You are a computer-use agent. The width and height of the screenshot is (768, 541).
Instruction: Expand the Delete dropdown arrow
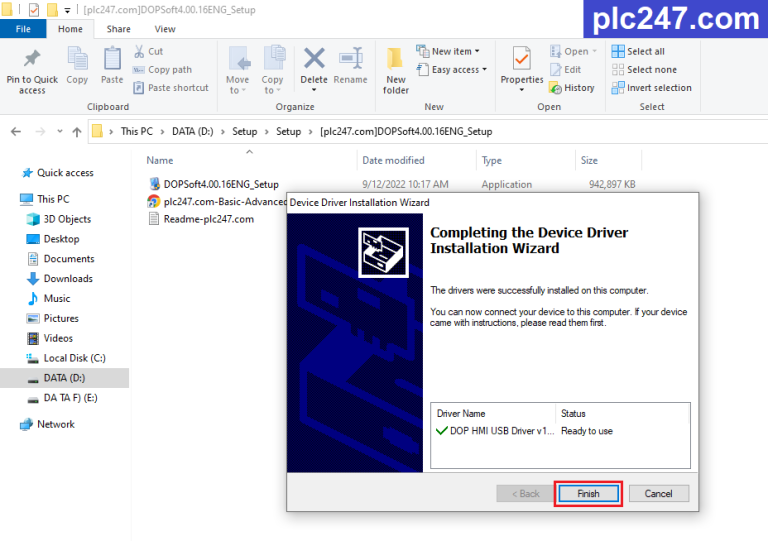coord(314,90)
